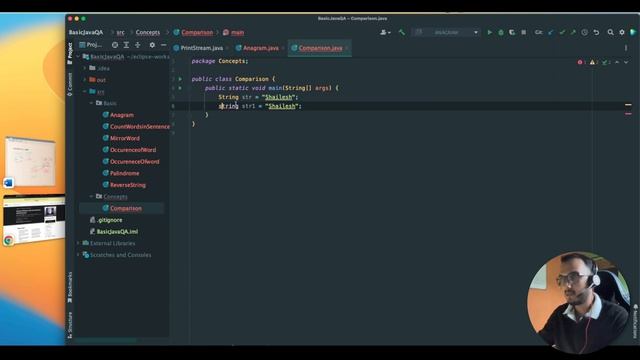
Task: Click the red error count indicator
Action: click(582, 62)
